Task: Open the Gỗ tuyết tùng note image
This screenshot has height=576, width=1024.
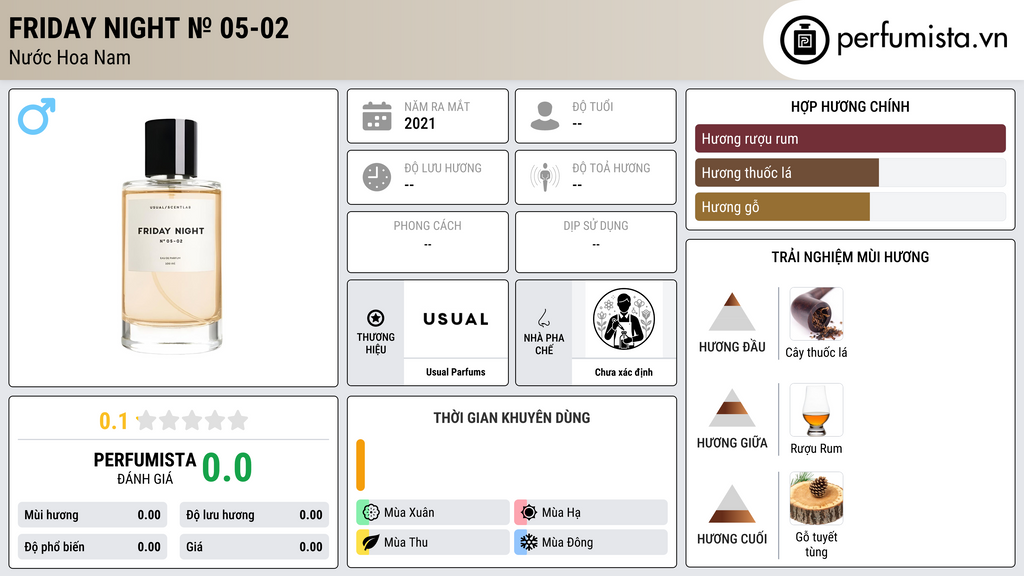Action: pos(816,498)
